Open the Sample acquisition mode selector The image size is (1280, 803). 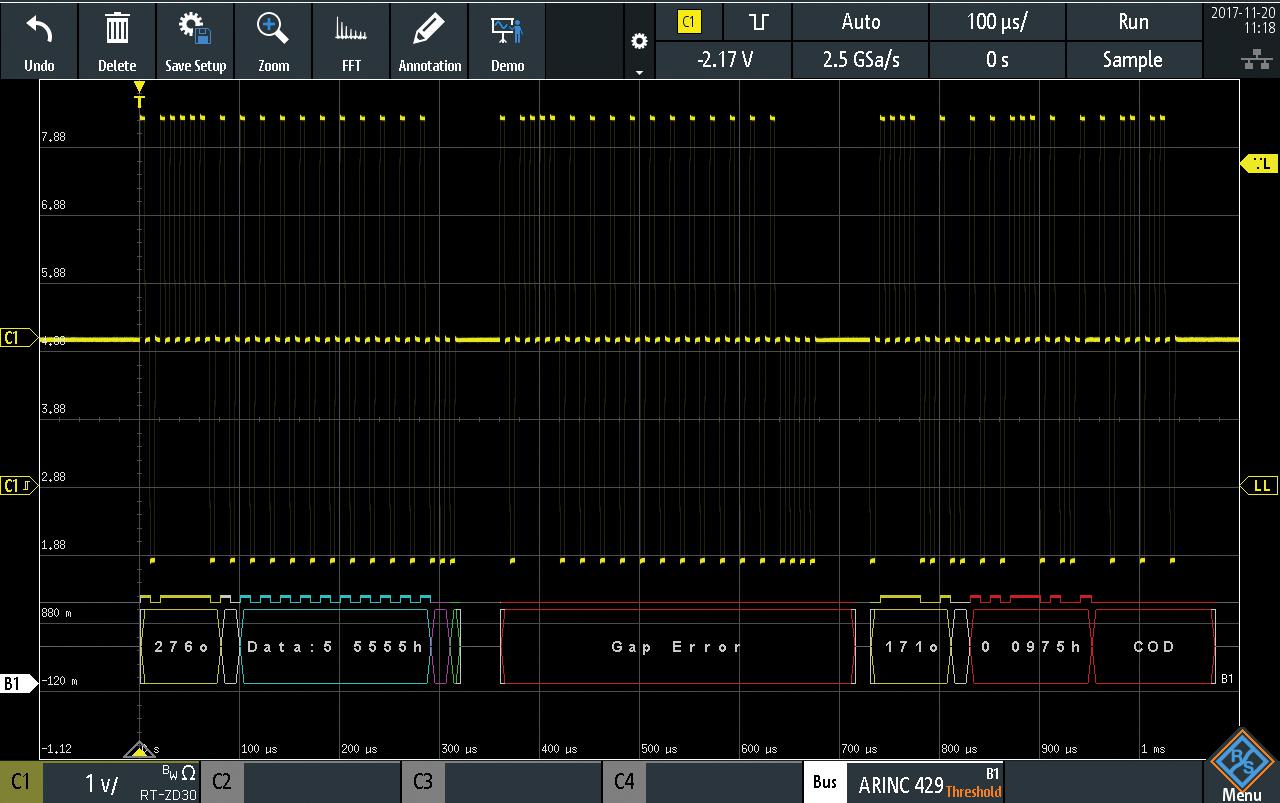(1133, 60)
